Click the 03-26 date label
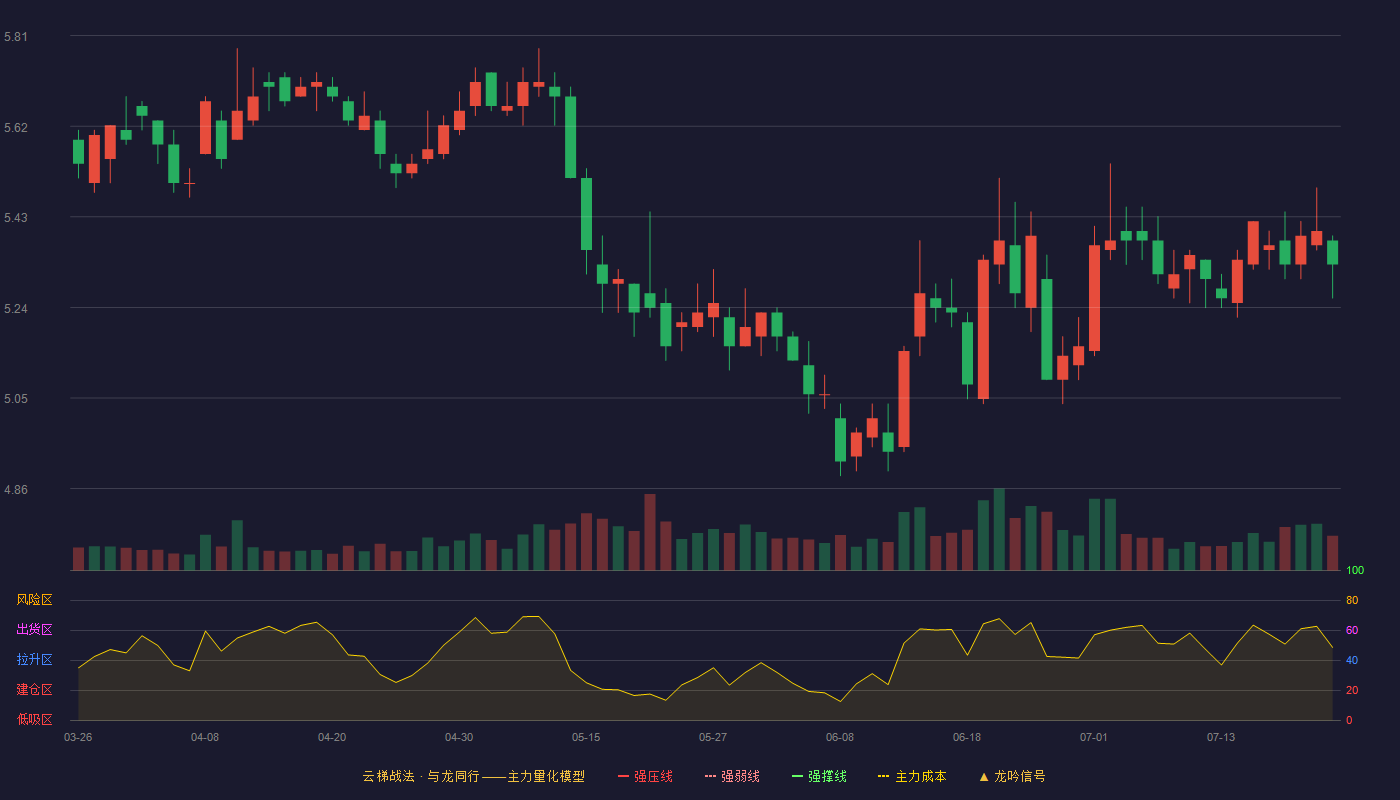The image size is (1400, 800). point(78,737)
